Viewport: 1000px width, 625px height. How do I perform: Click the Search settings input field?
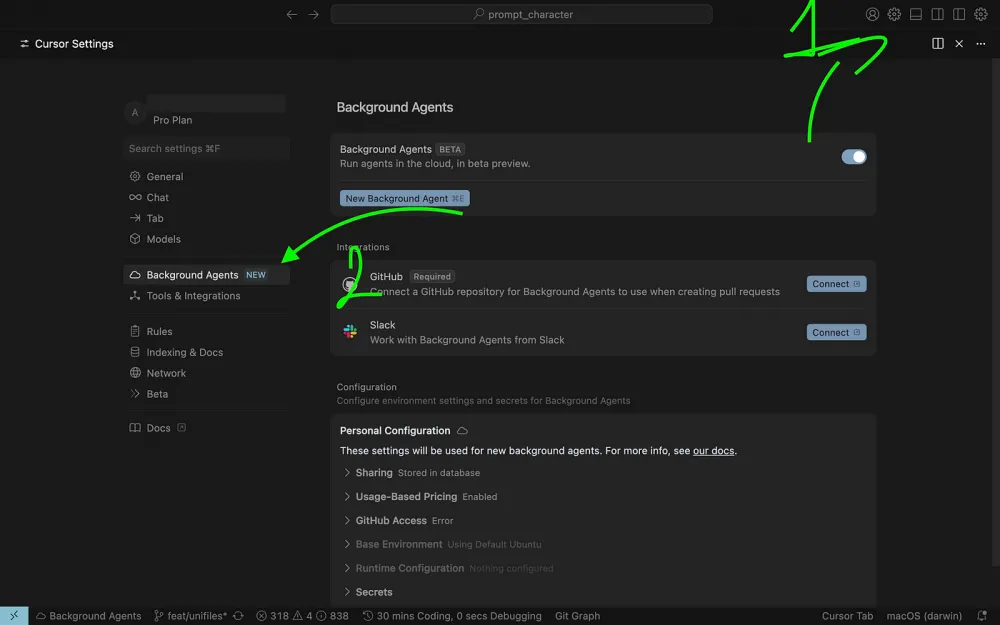tap(207, 149)
